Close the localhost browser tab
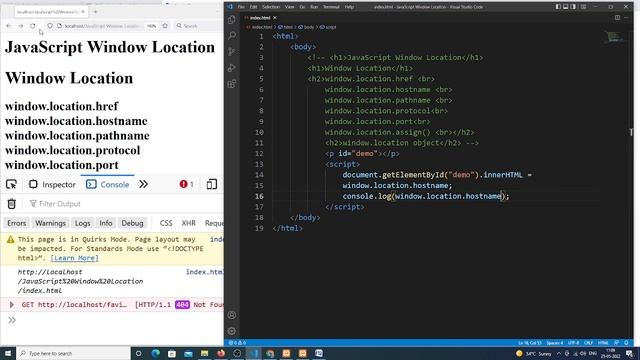 click(x=83, y=12)
